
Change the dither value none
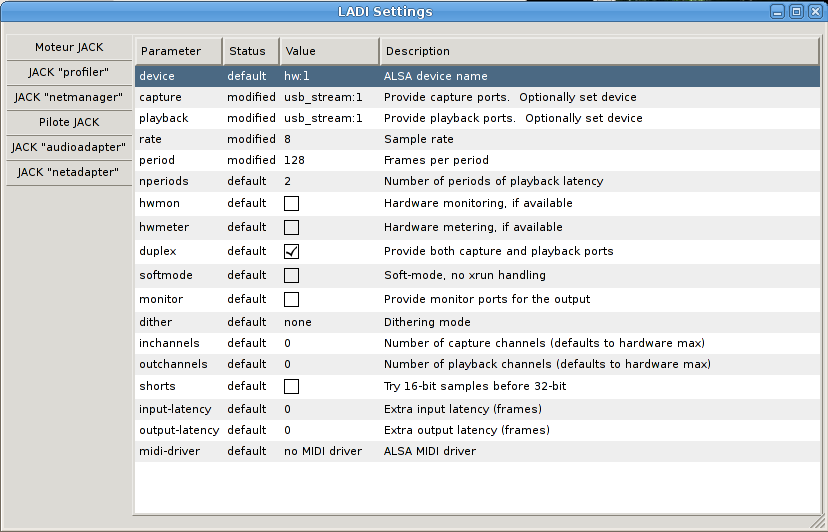click(297, 322)
